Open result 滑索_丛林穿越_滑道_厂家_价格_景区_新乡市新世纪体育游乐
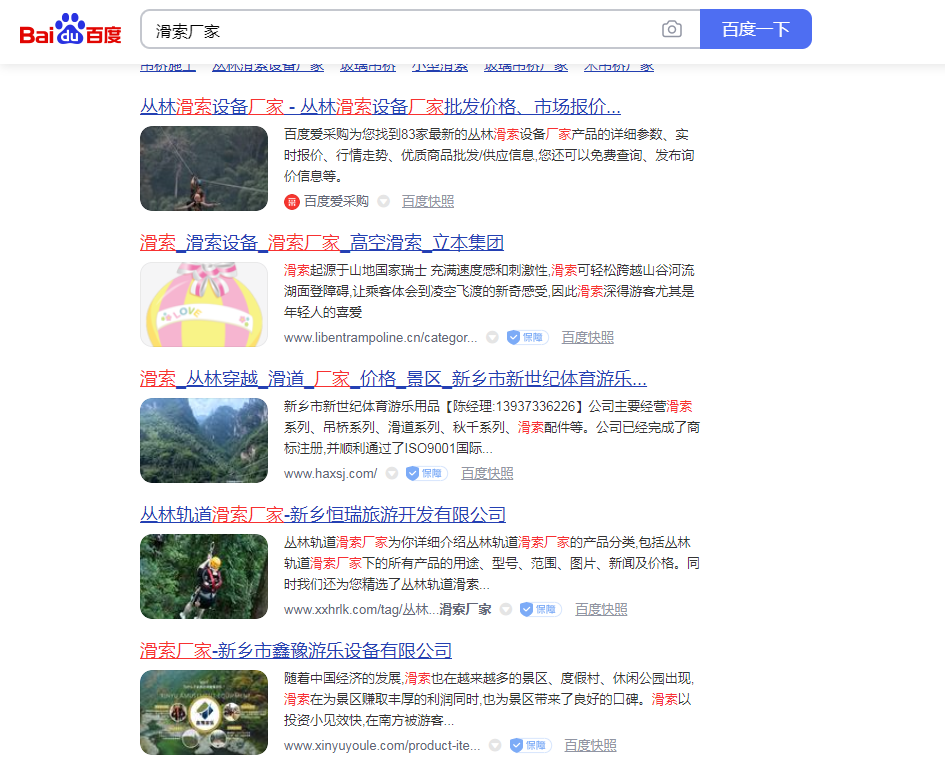The height and width of the screenshot is (783, 945). [x=393, y=379]
